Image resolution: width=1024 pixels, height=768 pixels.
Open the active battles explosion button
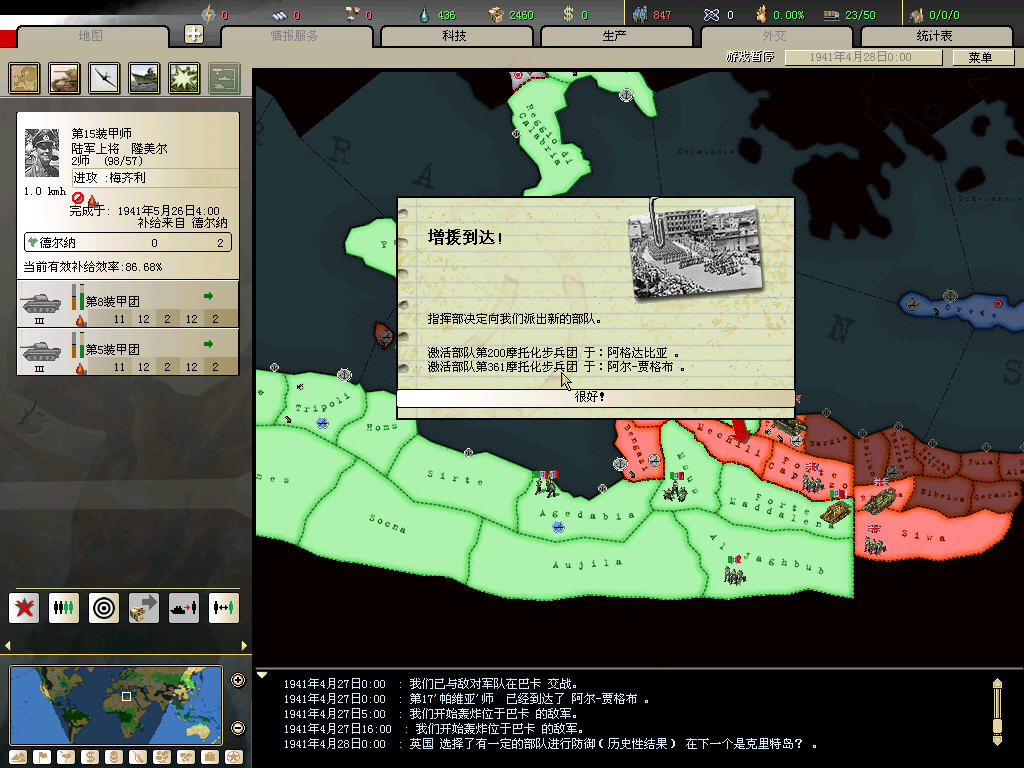pos(184,78)
